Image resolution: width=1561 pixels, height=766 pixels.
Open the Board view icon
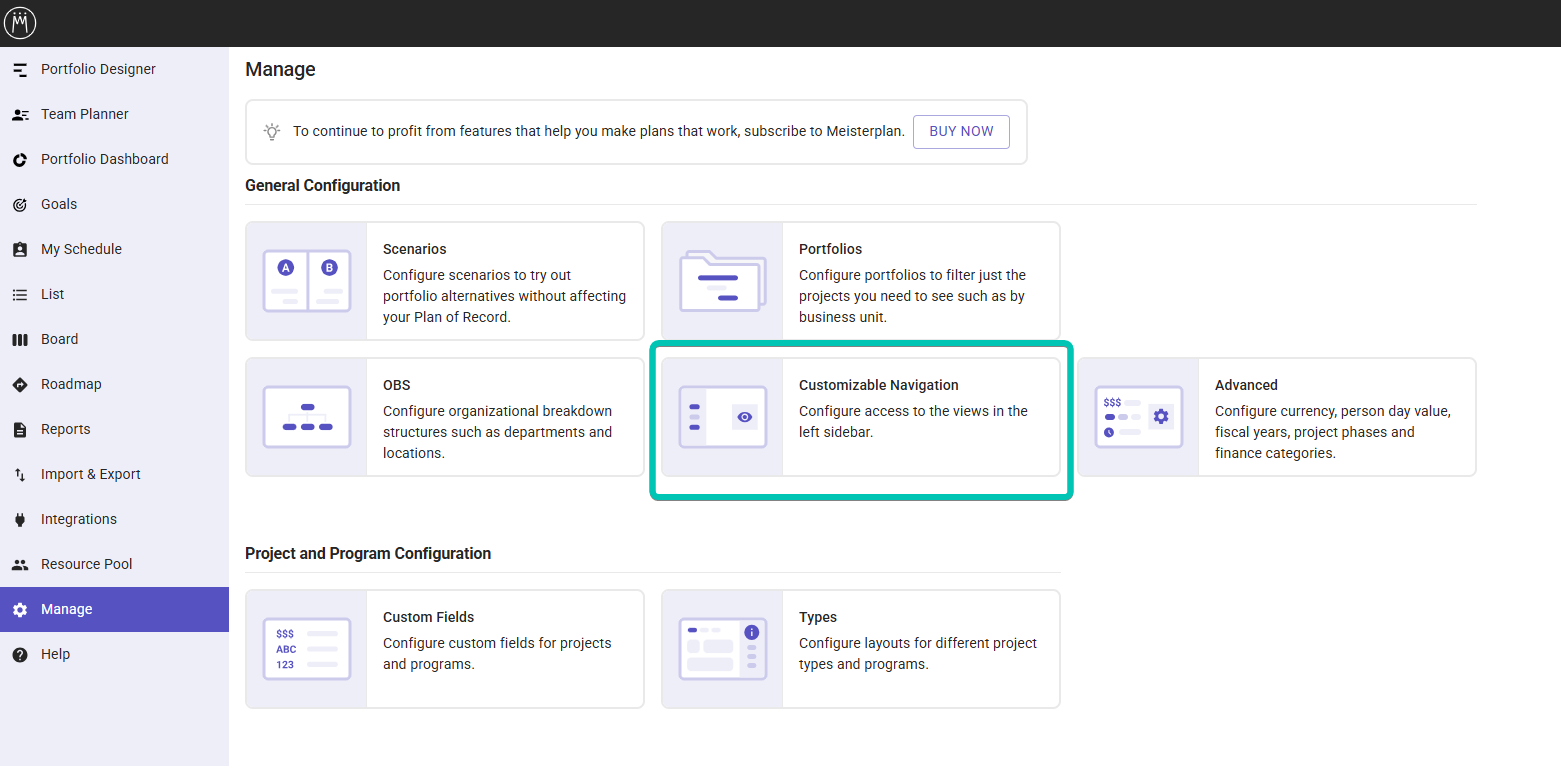click(x=20, y=339)
